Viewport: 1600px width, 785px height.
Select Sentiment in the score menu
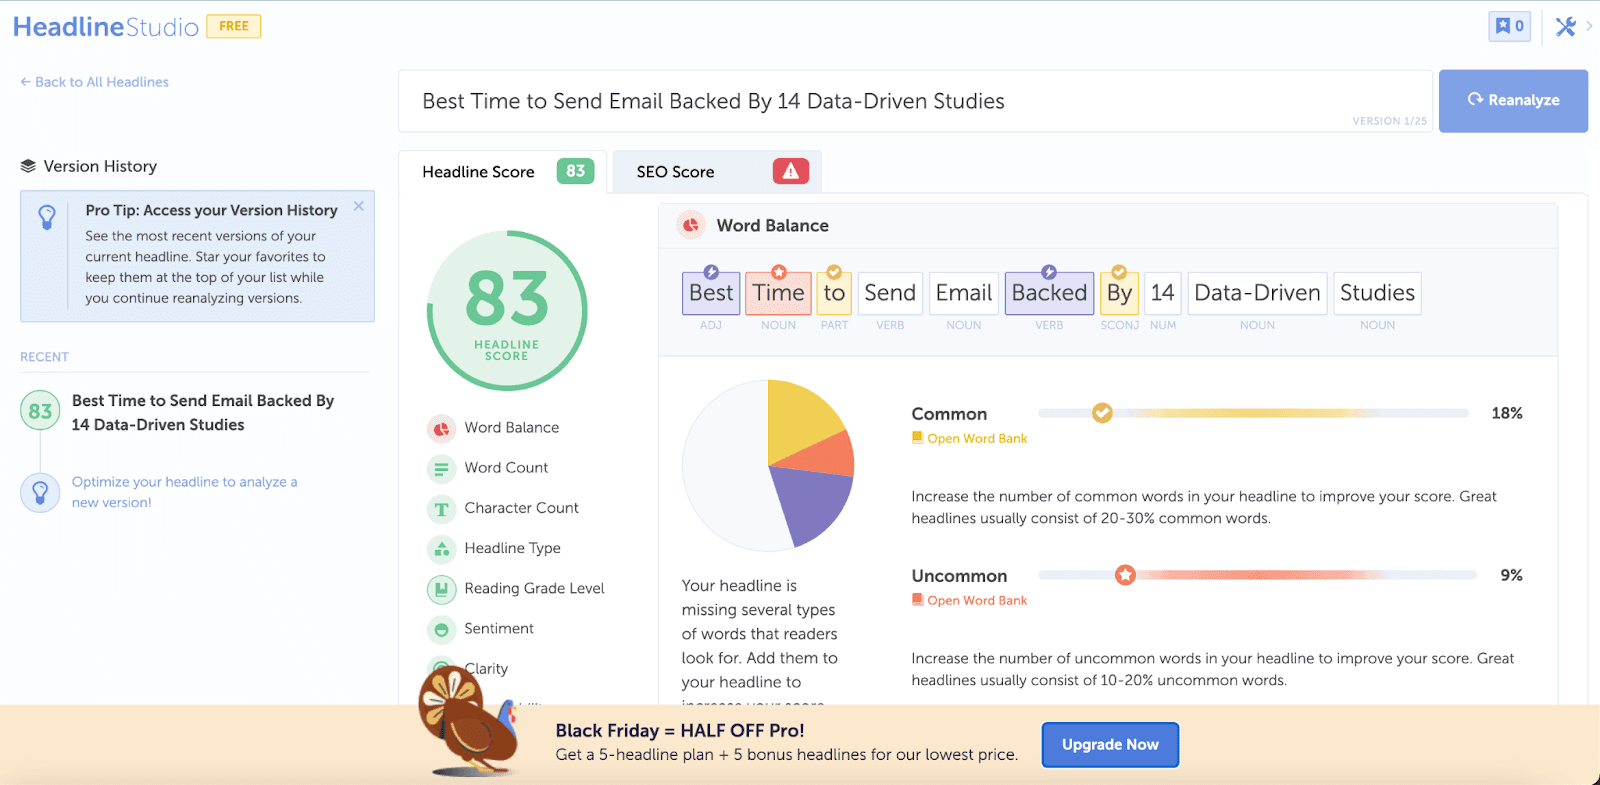pos(499,628)
